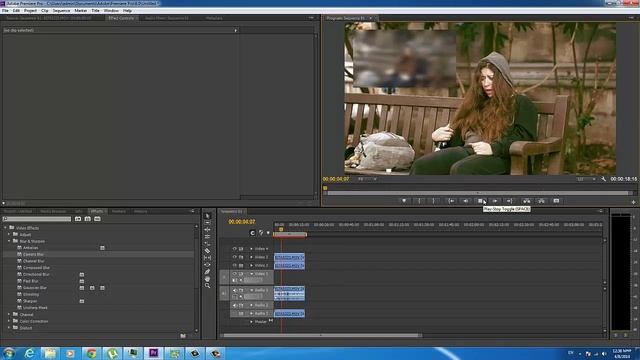Image resolution: width=640 pixels, height=360 pixels.
Task: Toggle sync lock on Audio 3 track
Action: coord(241,313)
